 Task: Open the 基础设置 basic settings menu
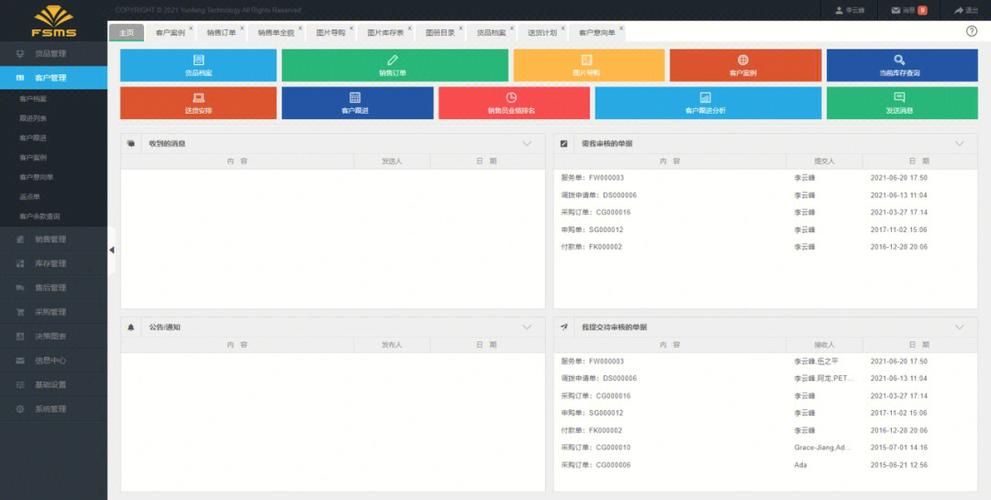pos(53,385)
